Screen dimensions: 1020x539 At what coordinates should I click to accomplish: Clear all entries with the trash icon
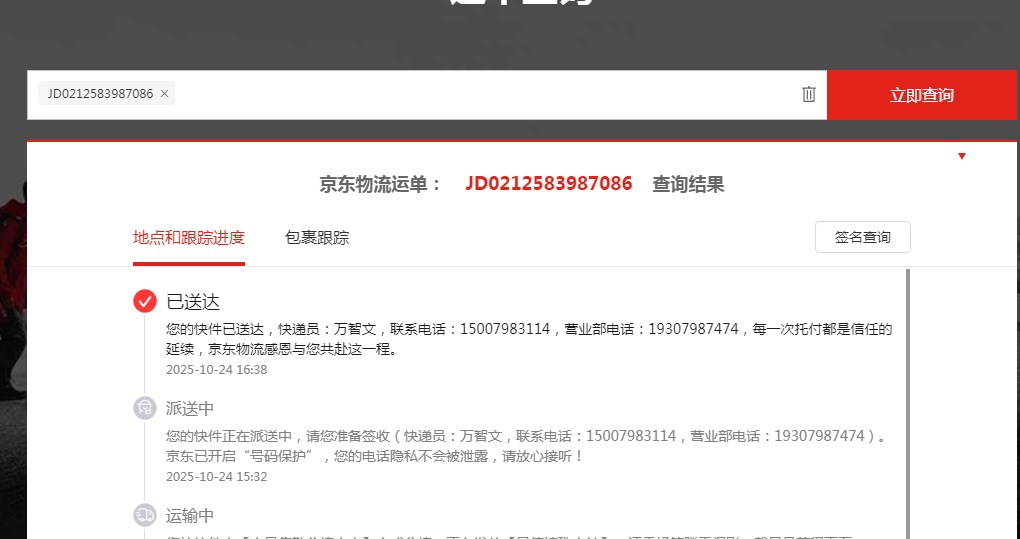[x=809, y=94]
